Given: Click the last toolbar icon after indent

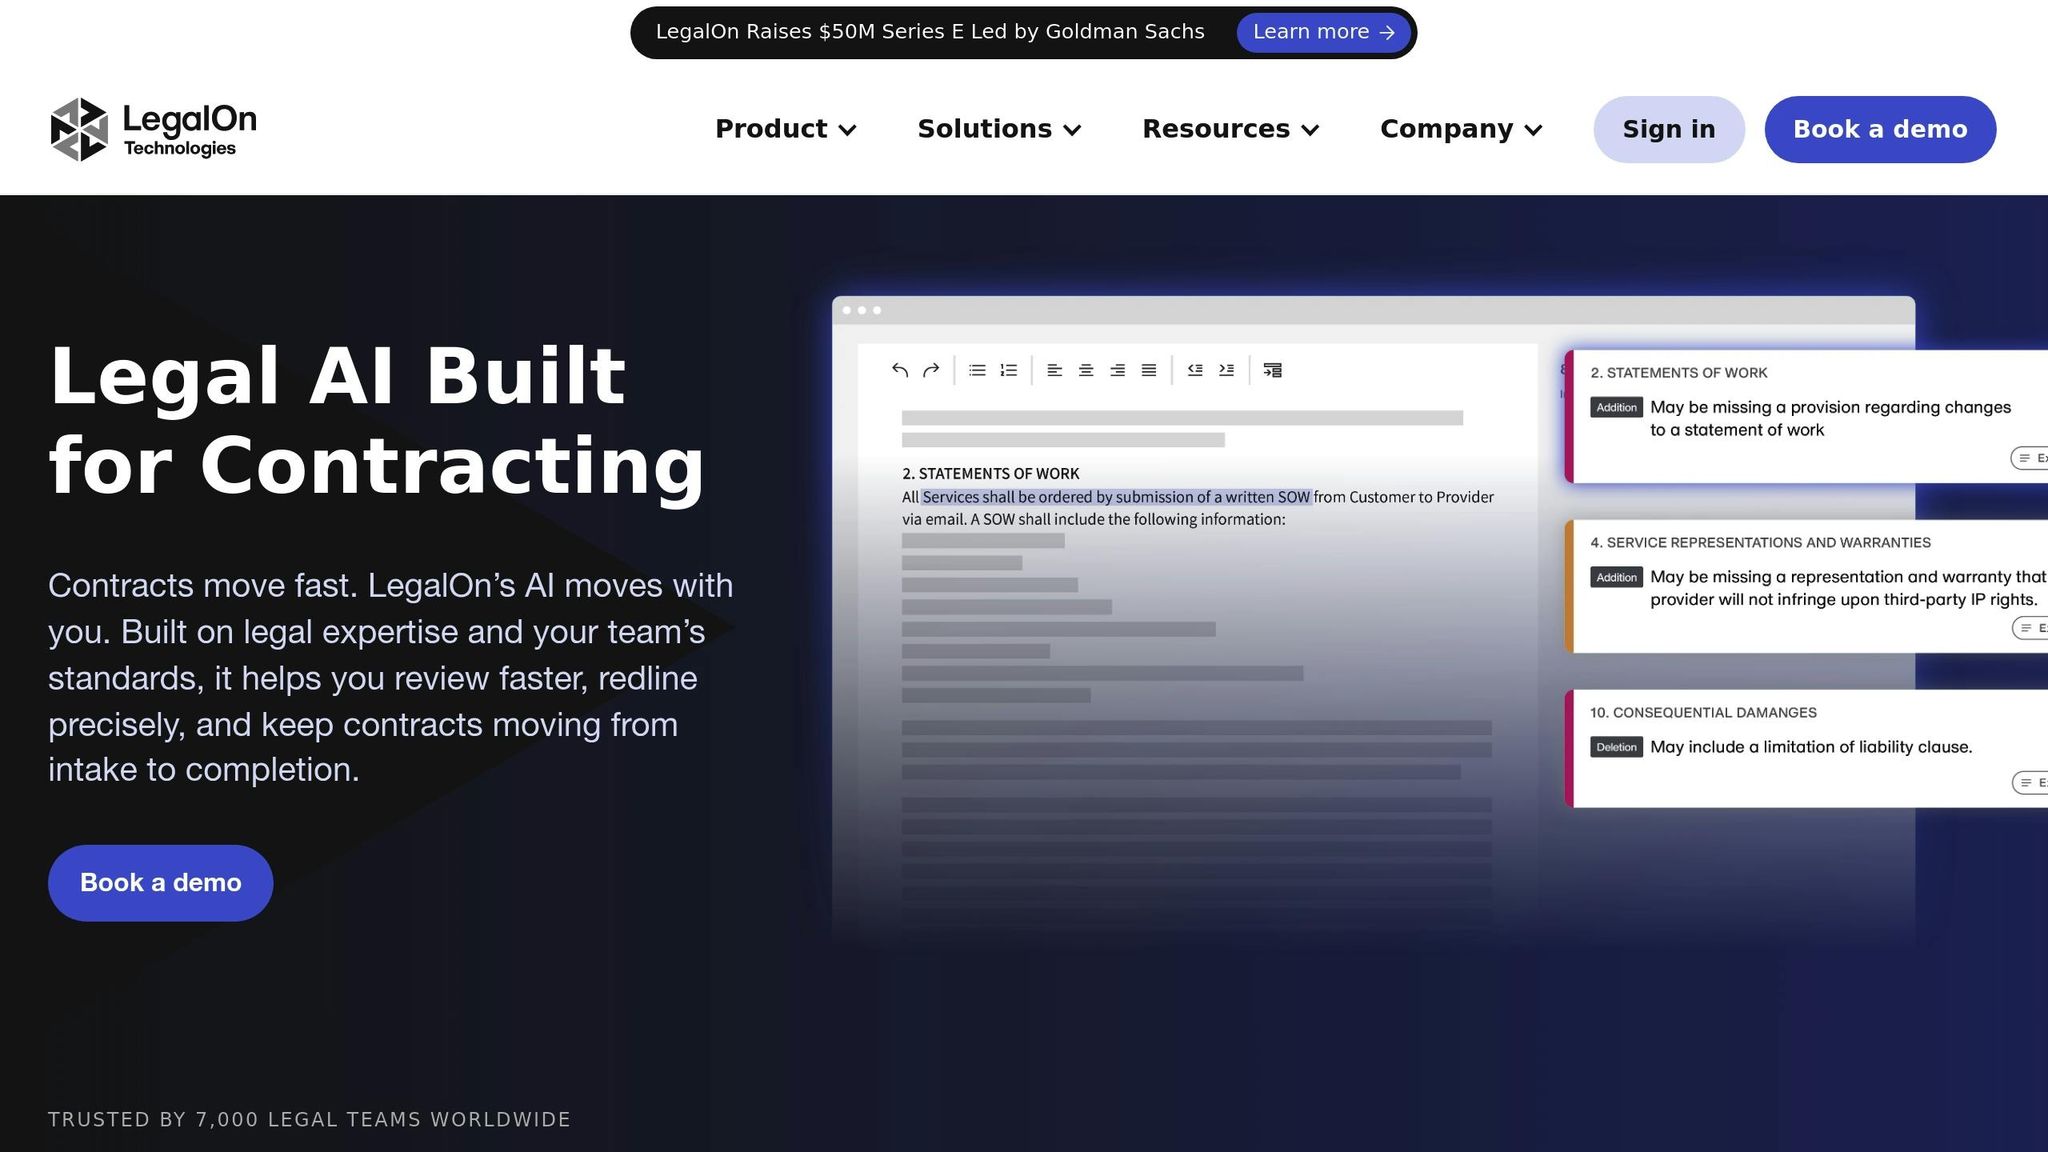Looking at the screenshot, I should (x=1272, y=370).
